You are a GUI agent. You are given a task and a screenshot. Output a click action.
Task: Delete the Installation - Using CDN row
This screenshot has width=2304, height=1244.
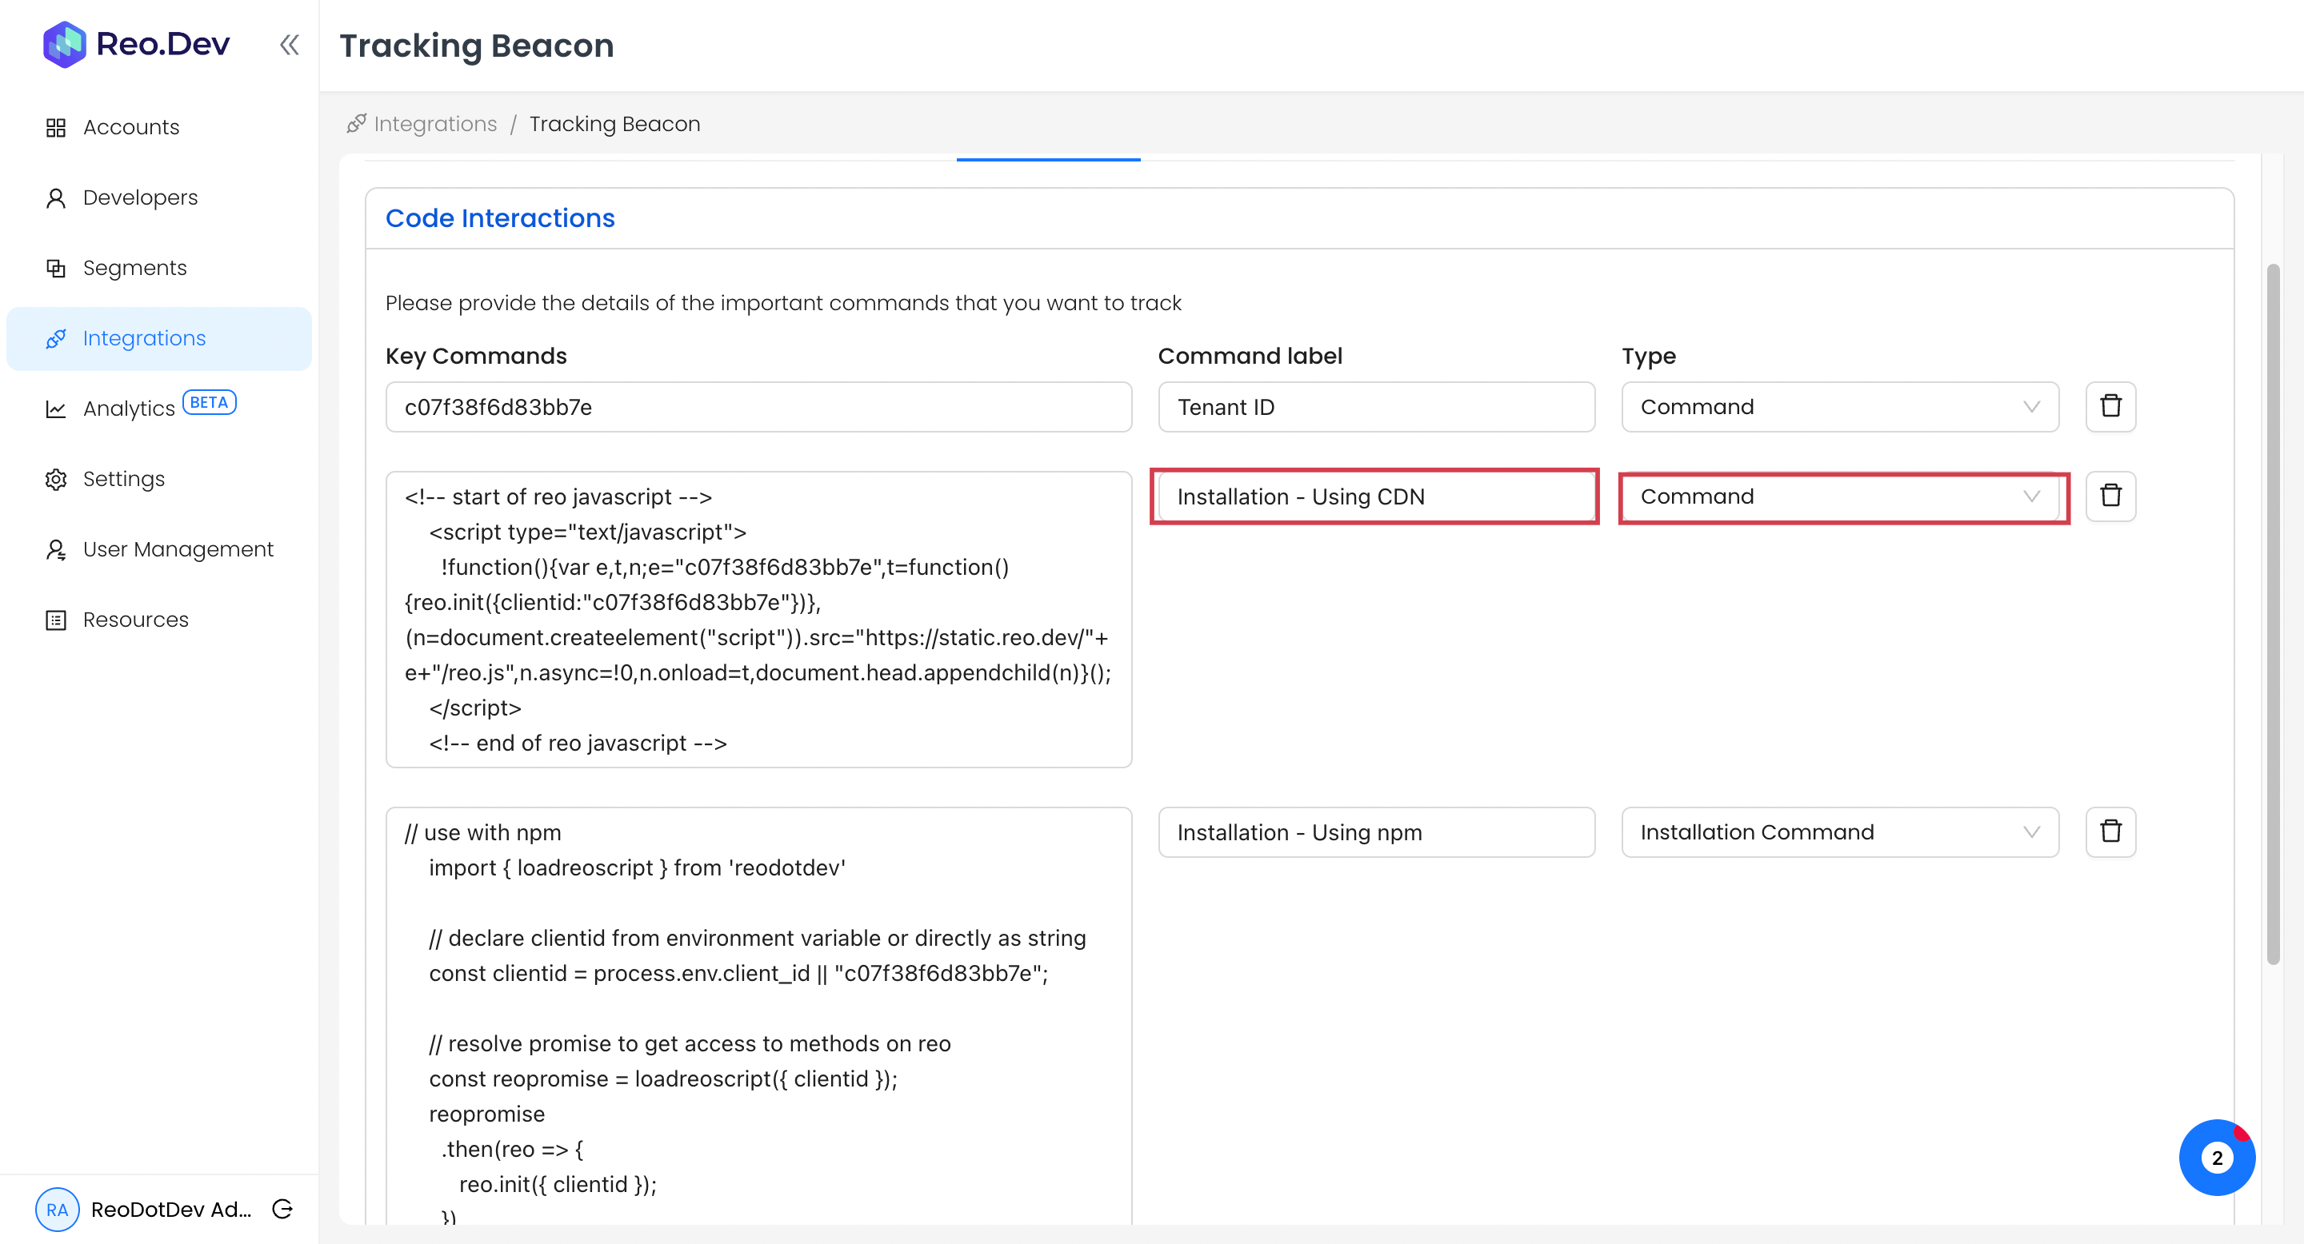2110,496
